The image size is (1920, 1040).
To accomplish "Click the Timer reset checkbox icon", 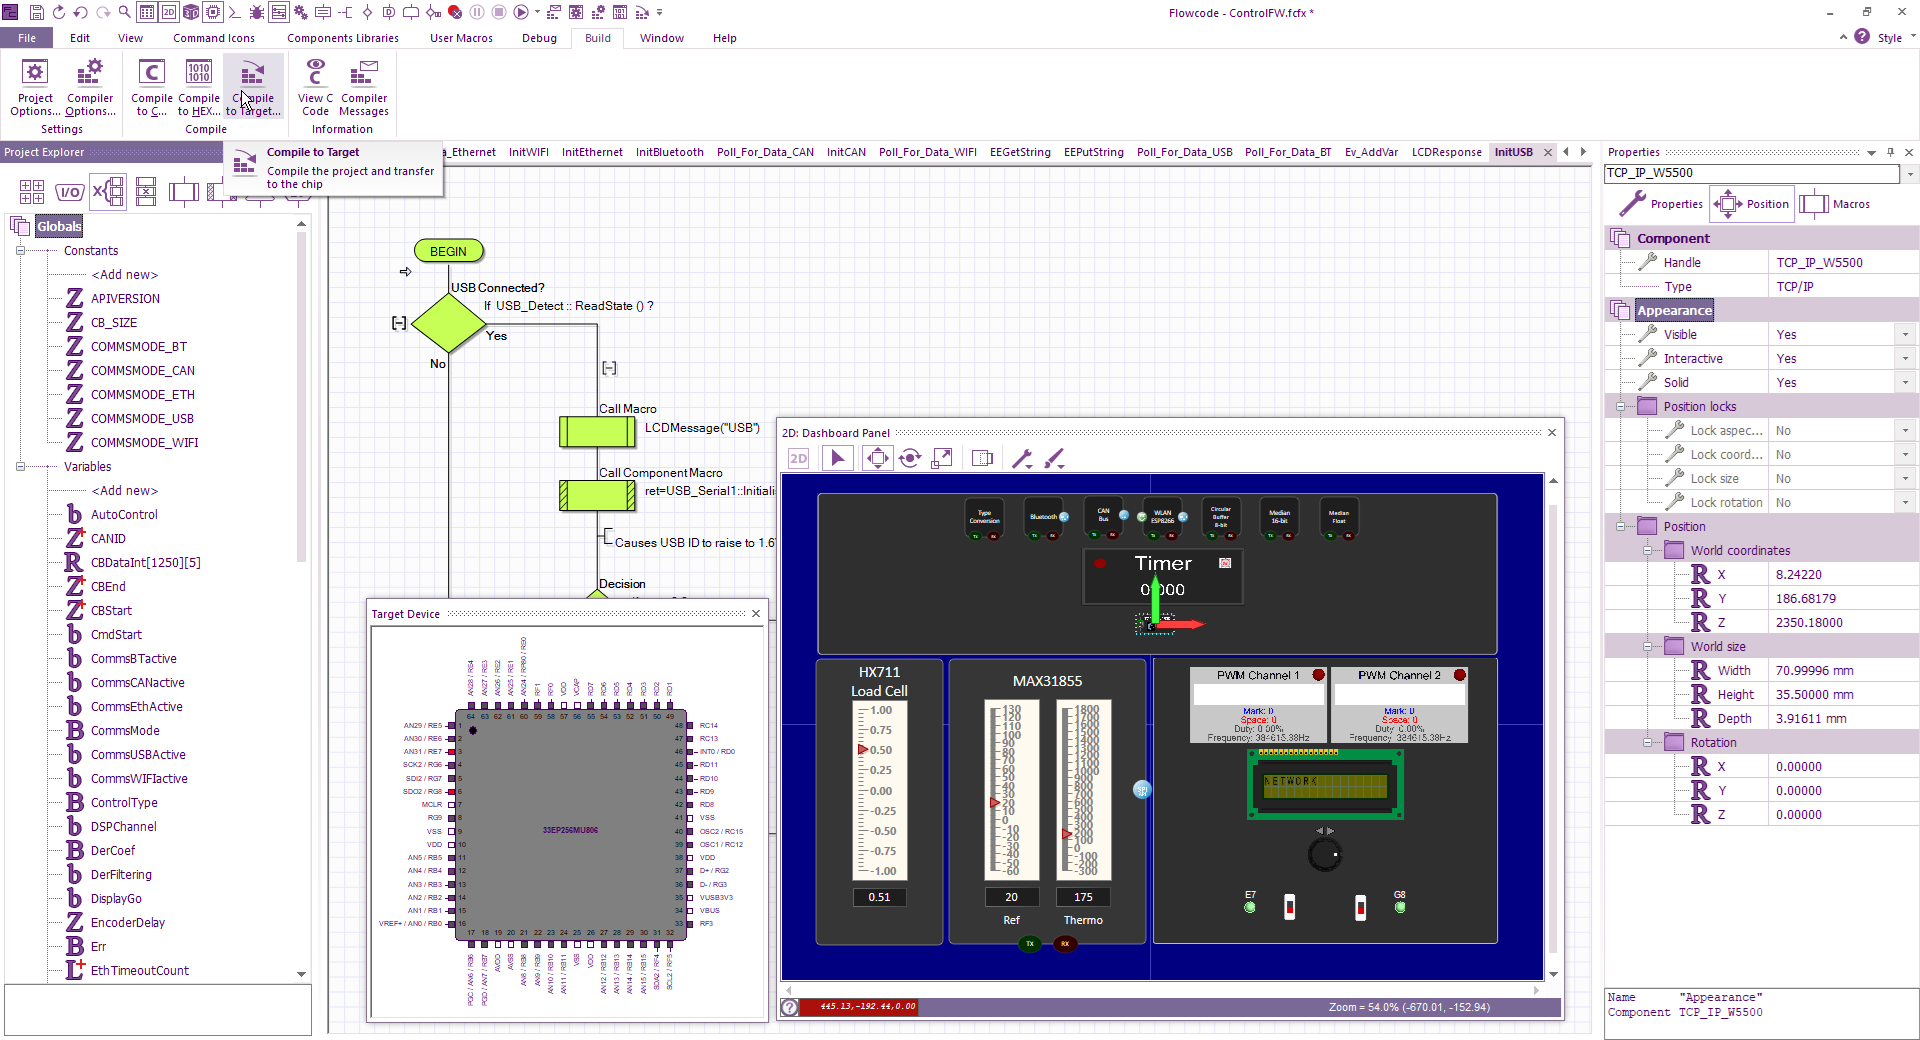I will click(x=1225, y=563).
